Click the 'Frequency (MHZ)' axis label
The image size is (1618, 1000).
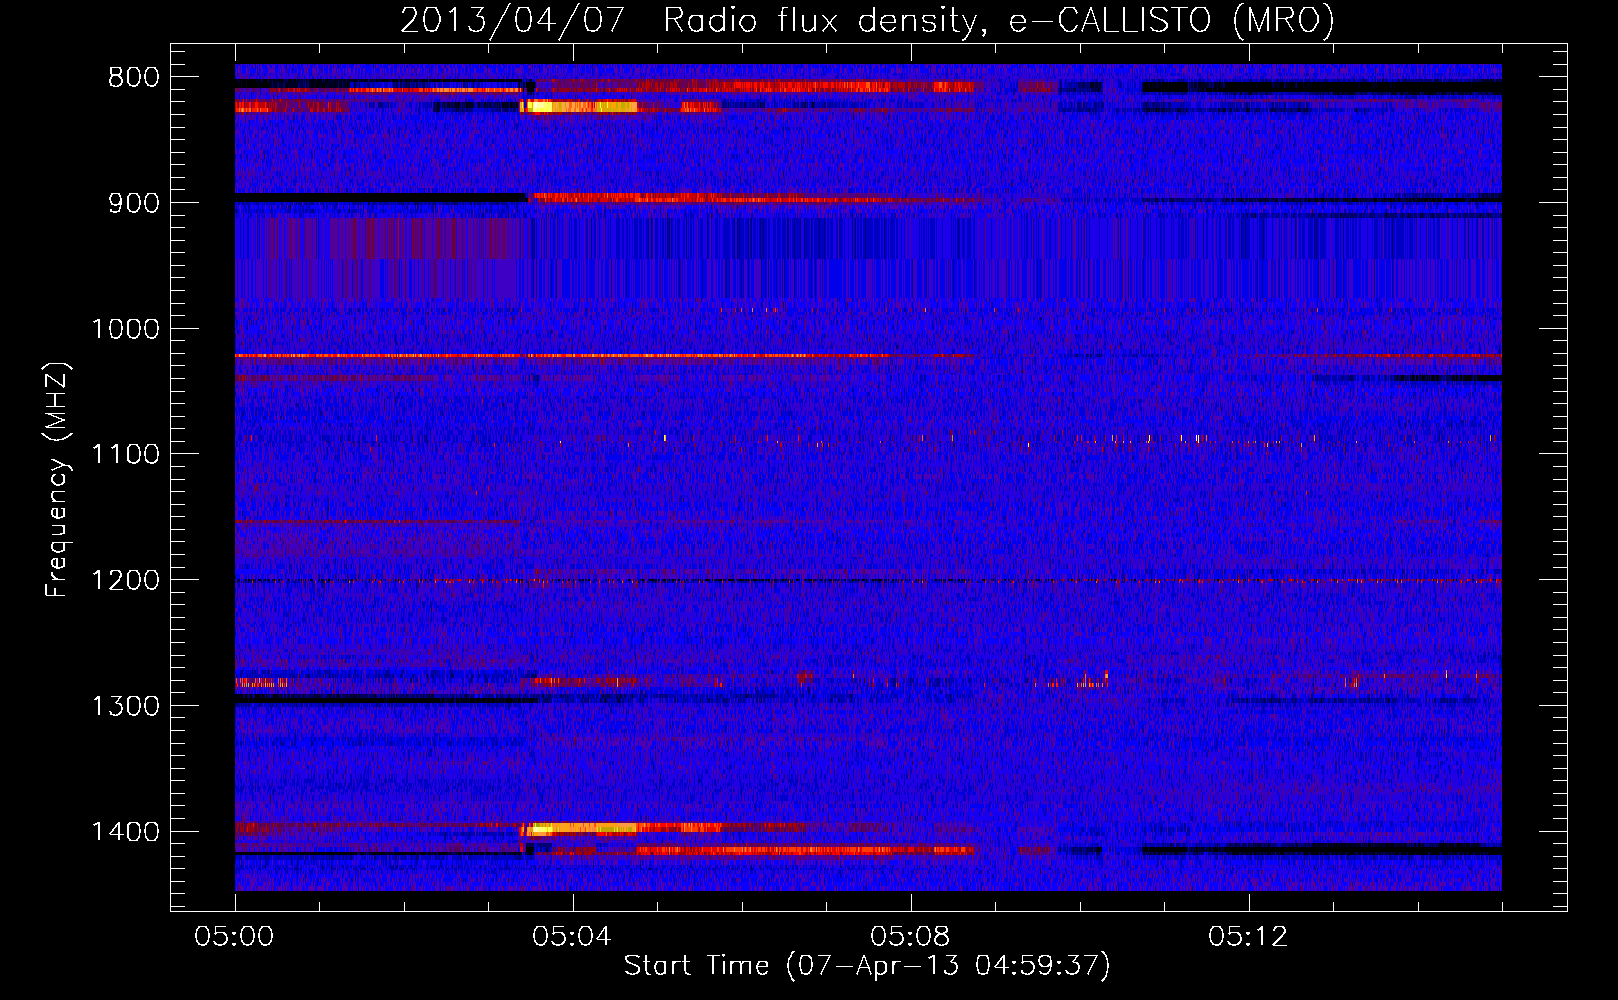click(x=58, y=480)
